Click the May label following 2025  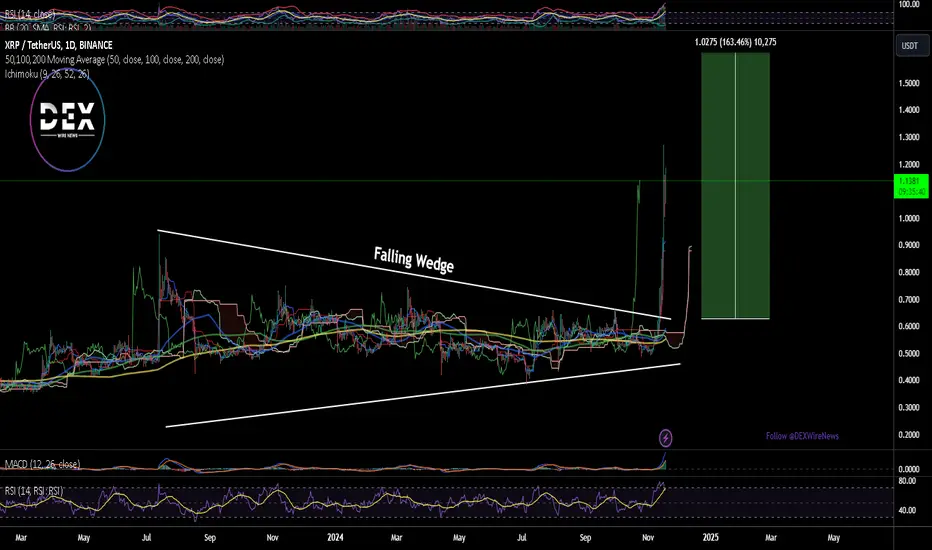834,538
